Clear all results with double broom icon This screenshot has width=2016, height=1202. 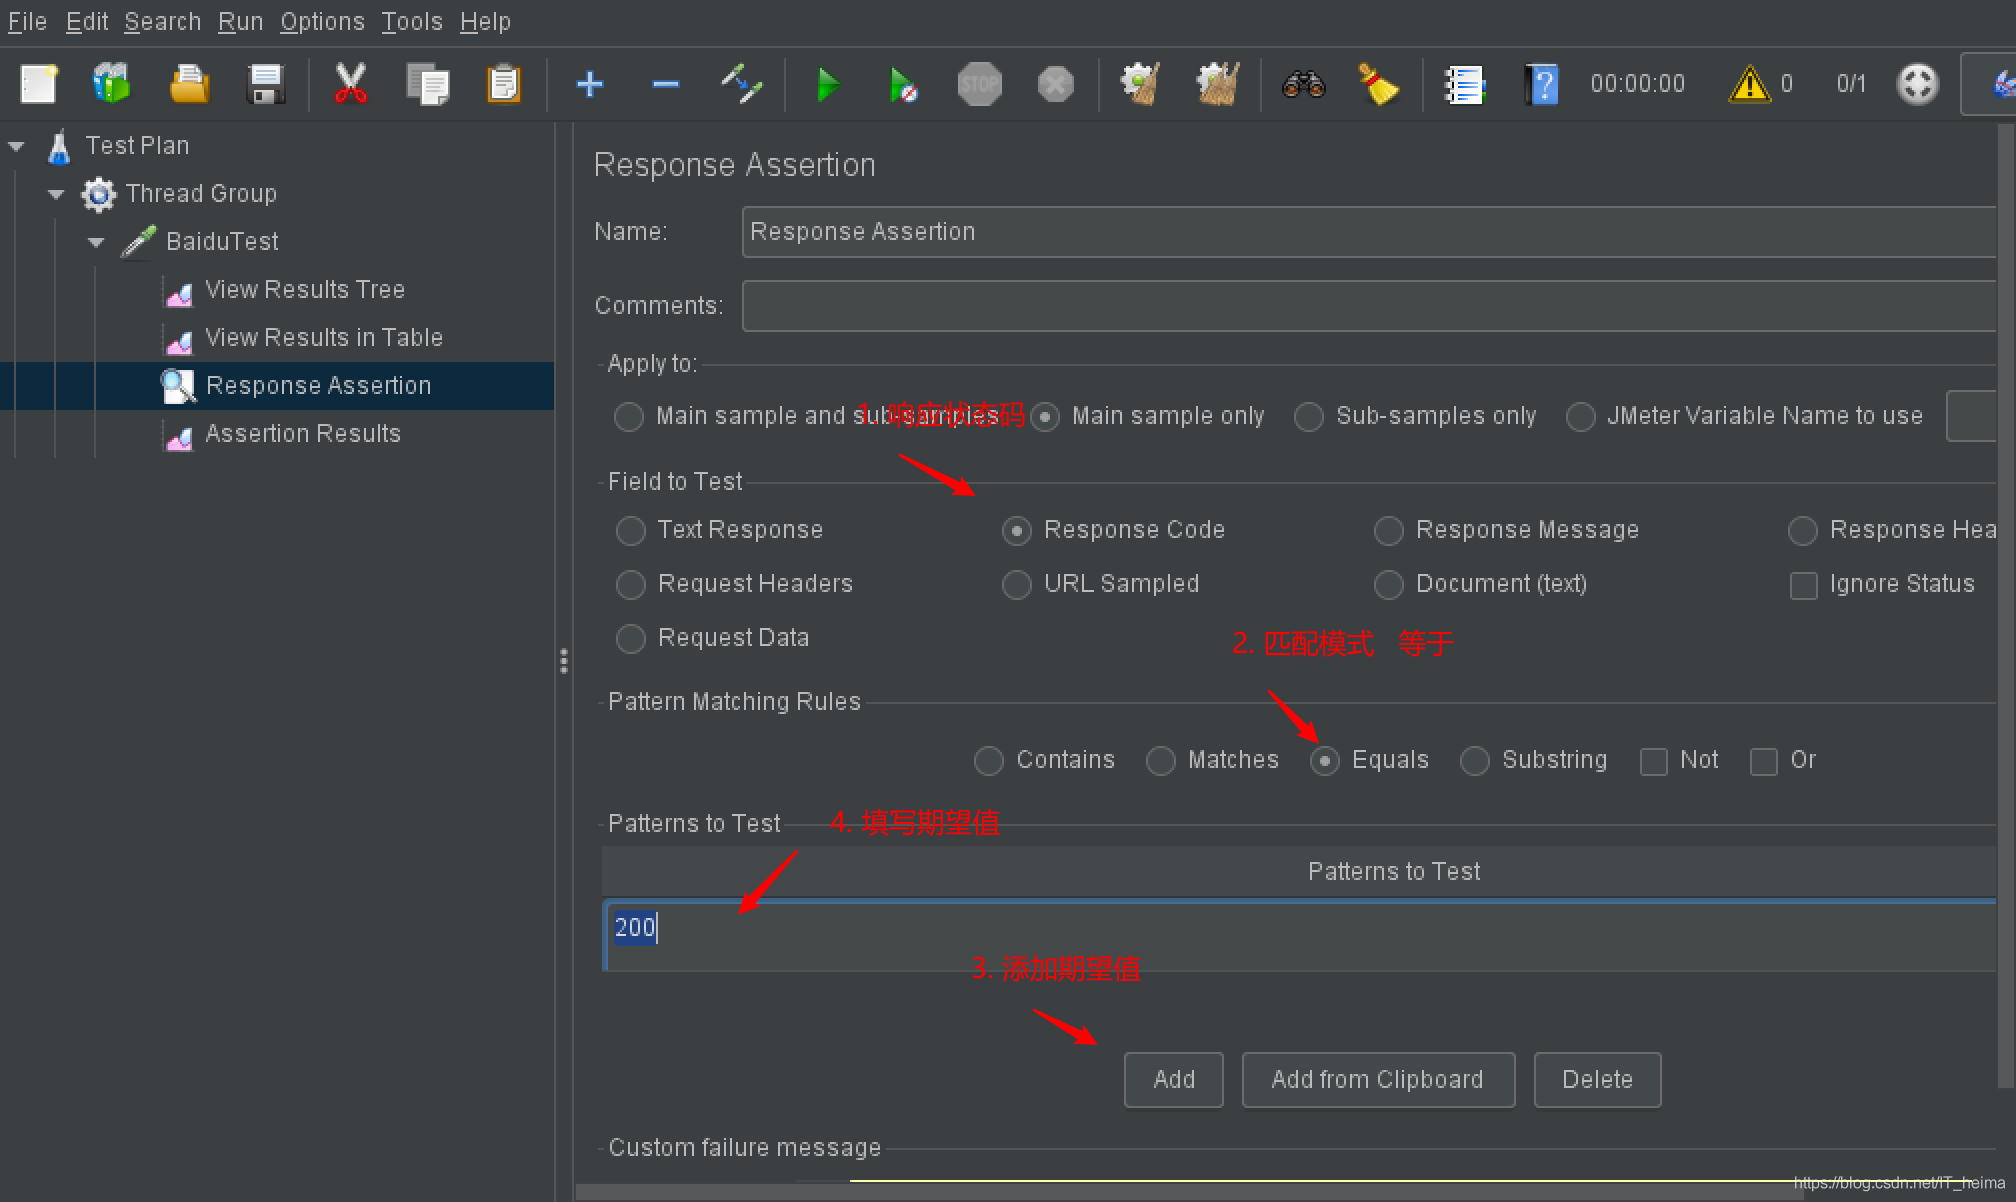point(1218,84)
